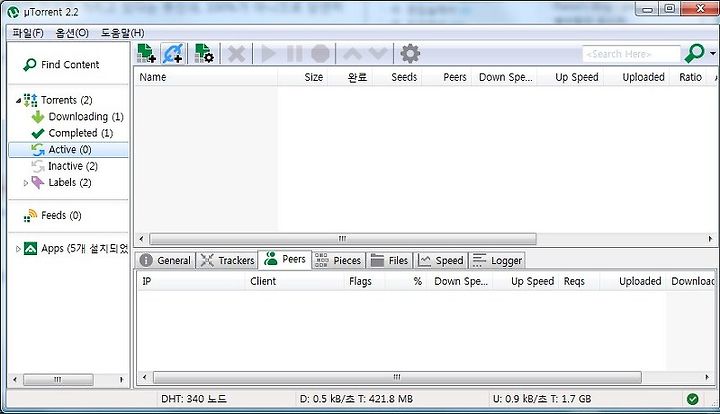This screenshot has height=414, width=720.
Task: Expand the Apps tree node
Action: tap(18, 249)
